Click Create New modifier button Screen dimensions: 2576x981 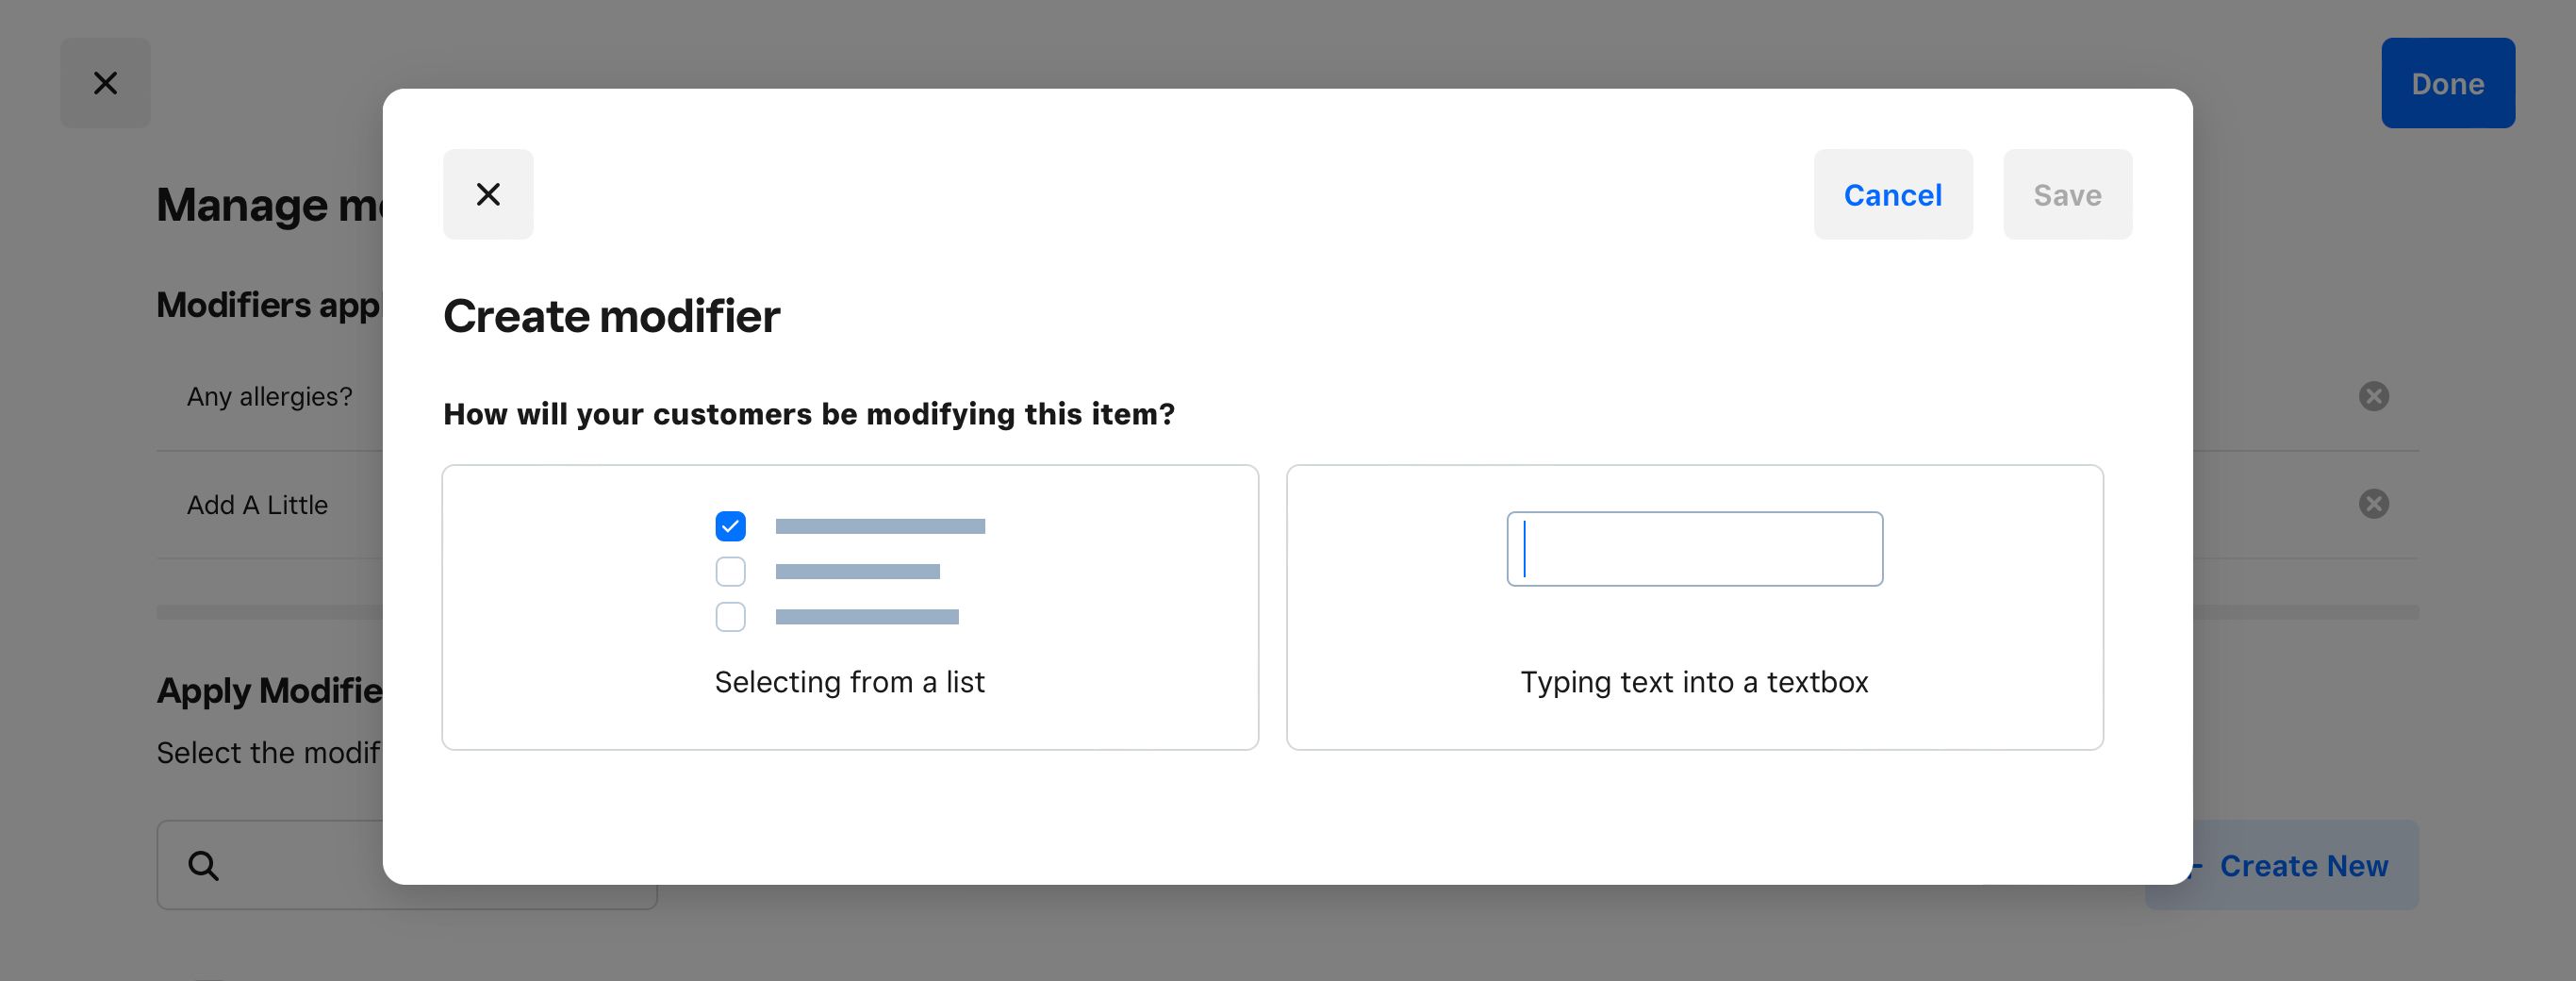[2303, 866]
